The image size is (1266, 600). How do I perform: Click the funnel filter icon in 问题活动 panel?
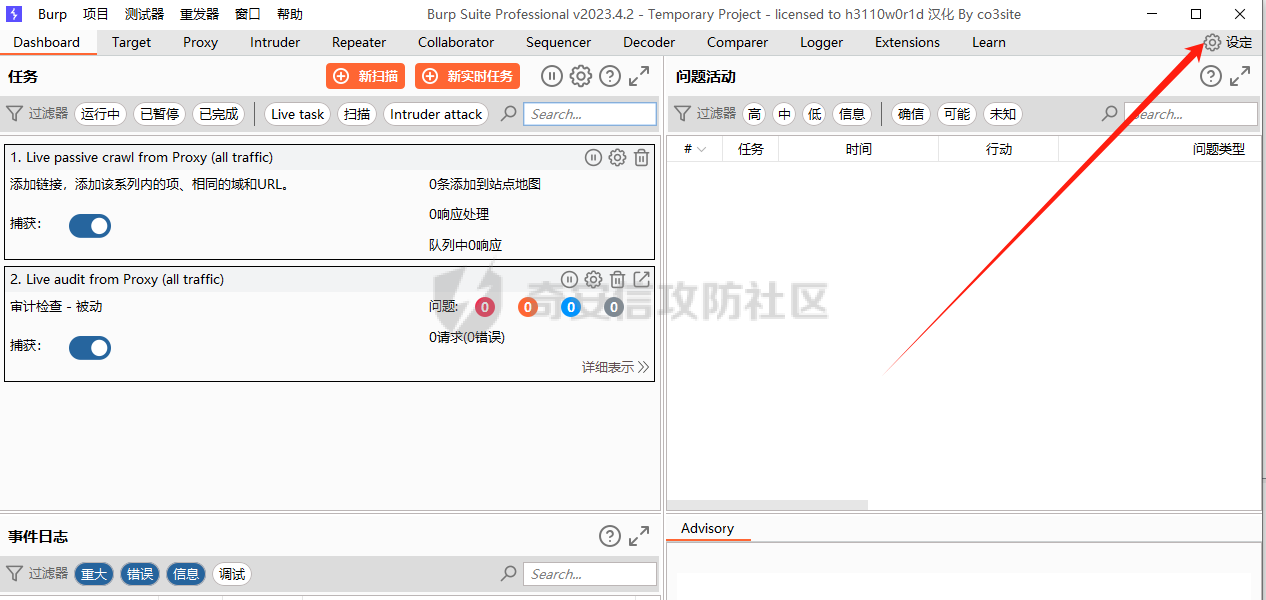click(x=682, y=114)
